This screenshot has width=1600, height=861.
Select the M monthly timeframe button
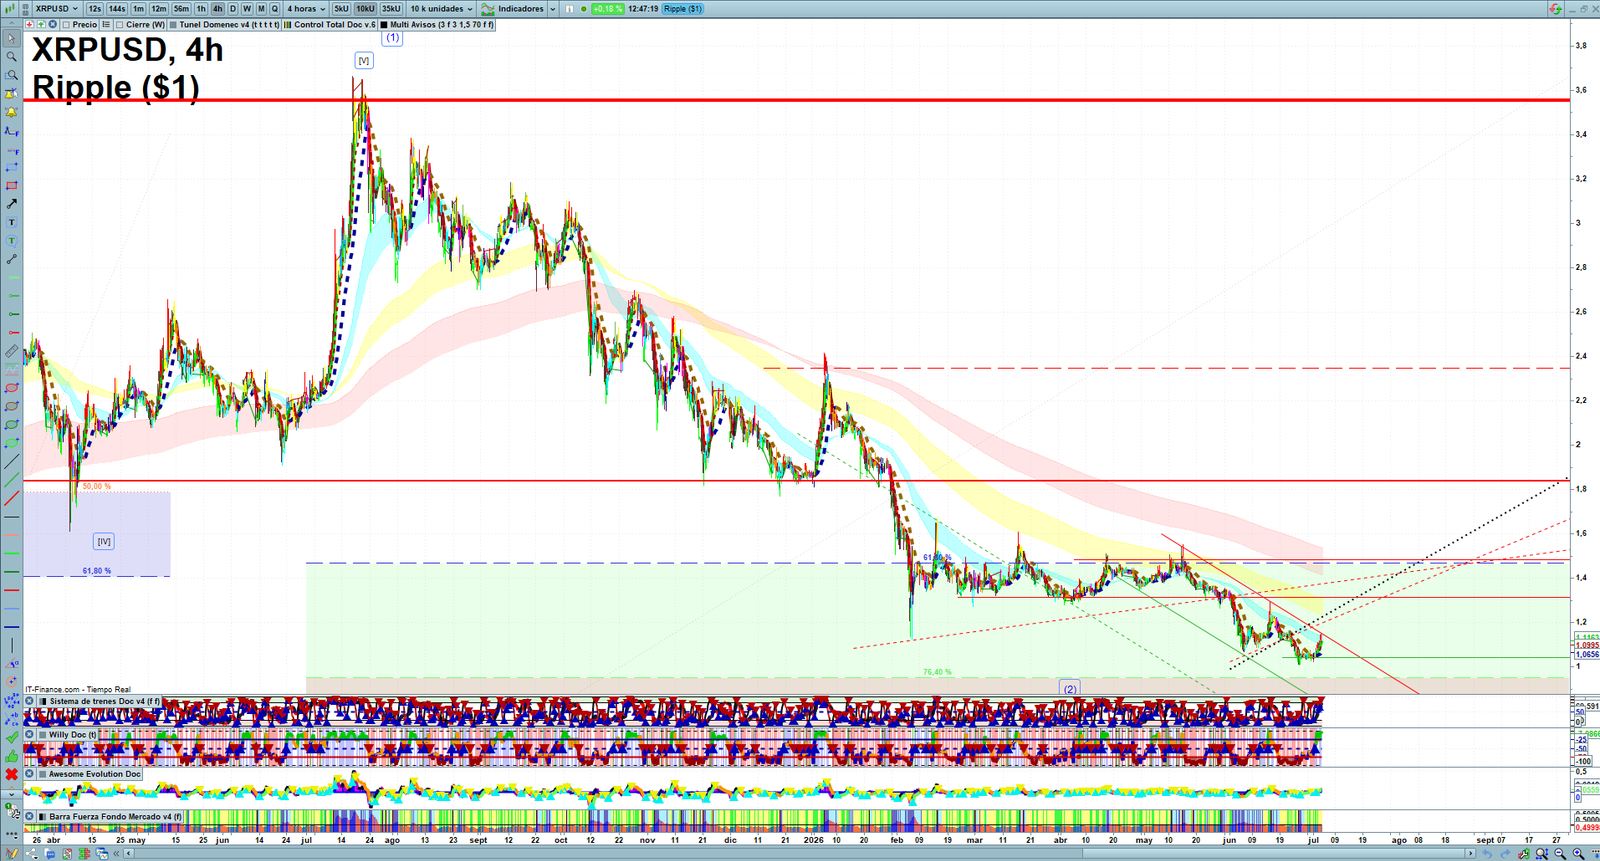pos(261,9)
